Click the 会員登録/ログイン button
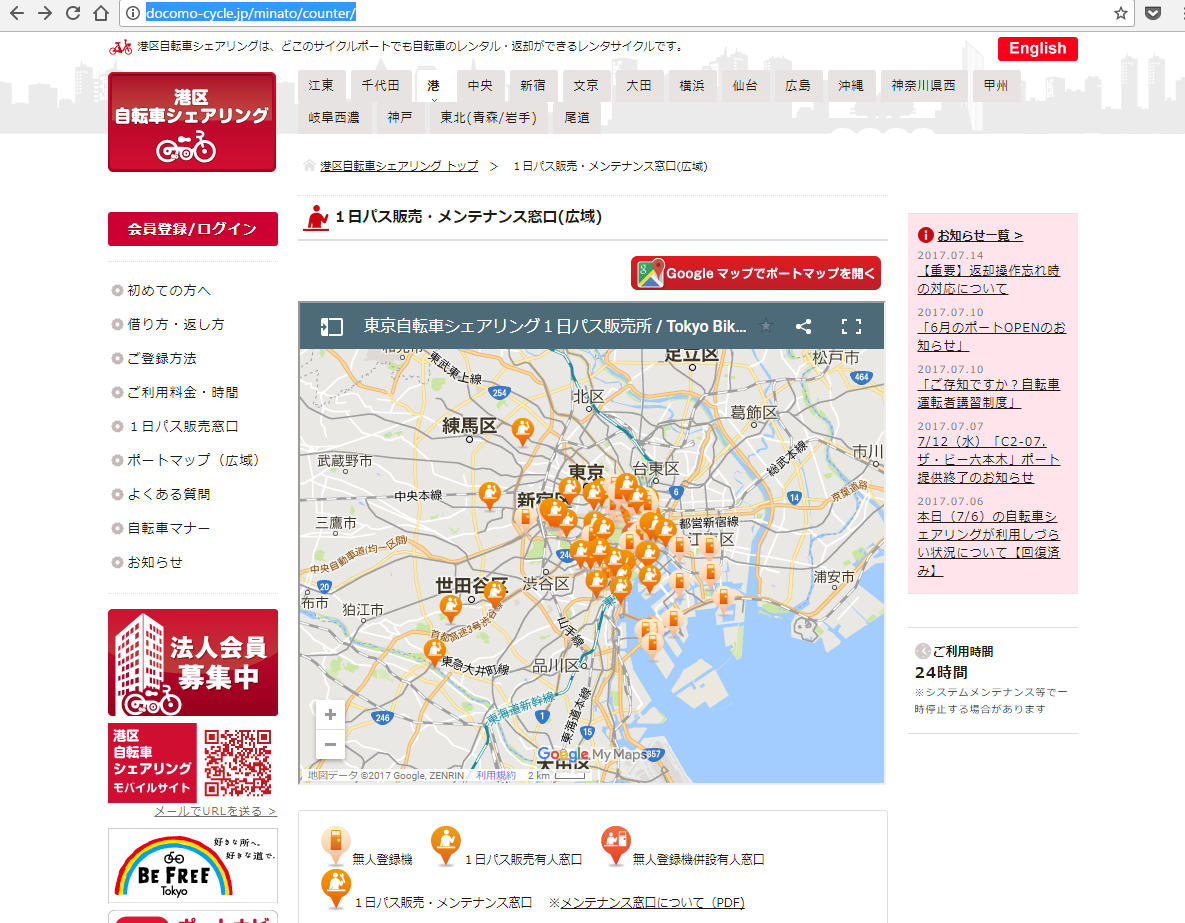This screenshot has height=923, width=1185. (193, 229)
